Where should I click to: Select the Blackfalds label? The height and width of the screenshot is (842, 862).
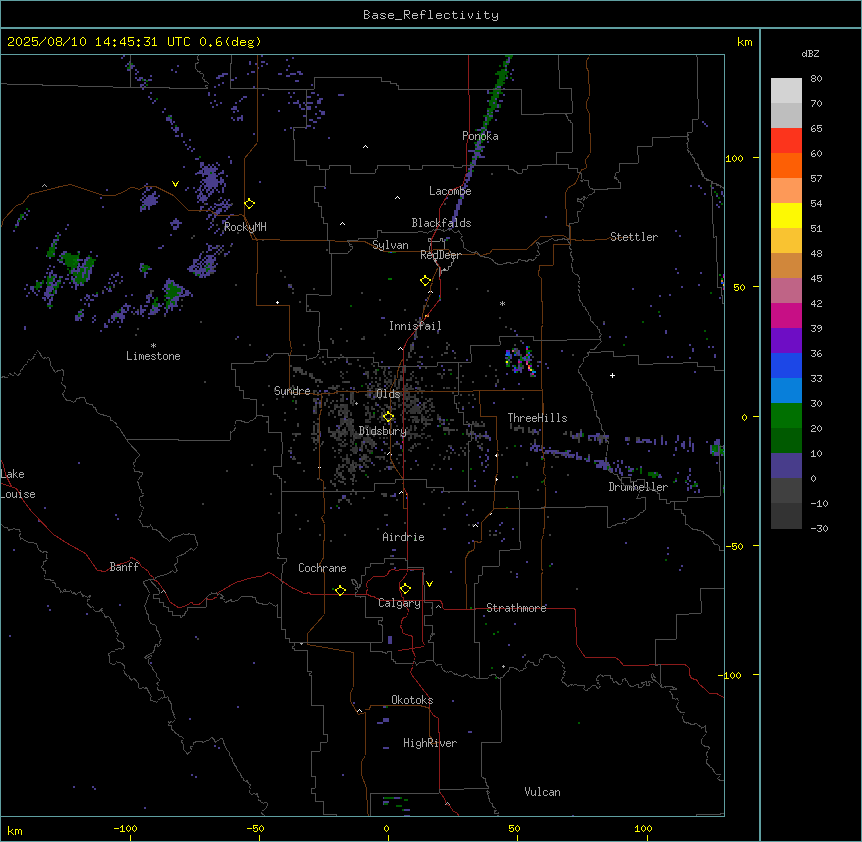[x=441, y=223]
